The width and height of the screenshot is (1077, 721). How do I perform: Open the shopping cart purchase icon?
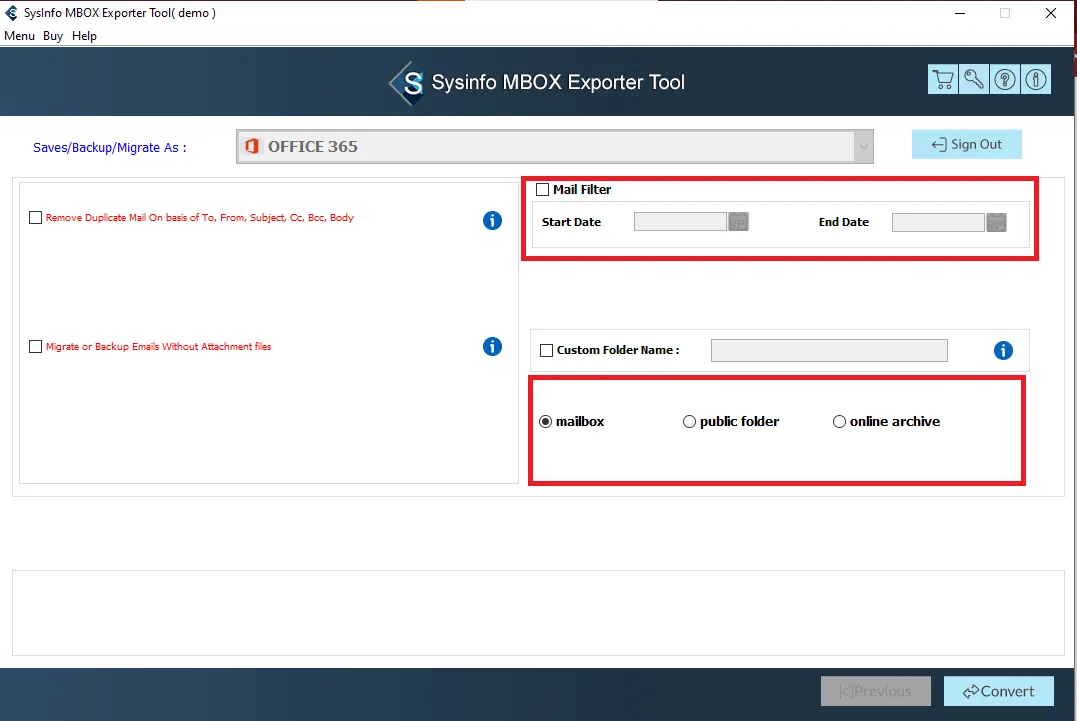[x=942, y=80]
